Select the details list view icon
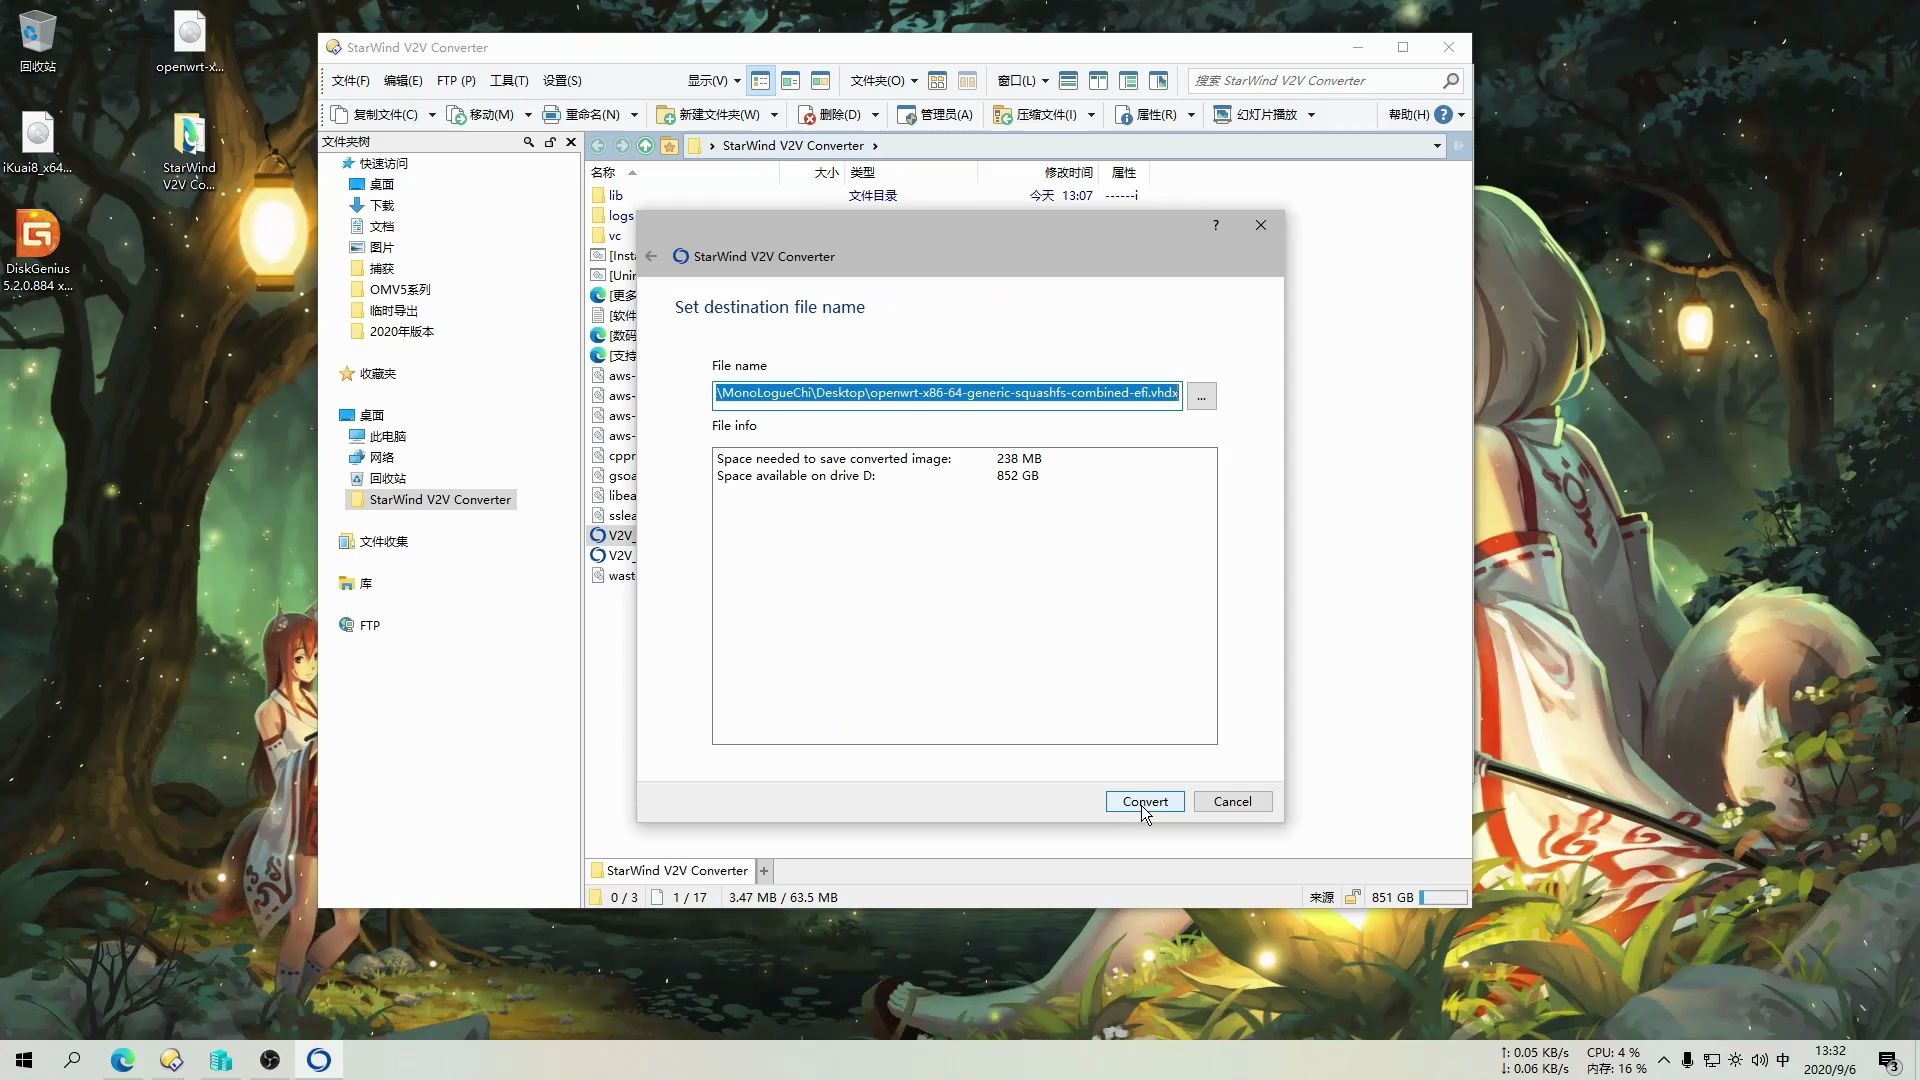 pyautogui.click(x=760, y=80)
